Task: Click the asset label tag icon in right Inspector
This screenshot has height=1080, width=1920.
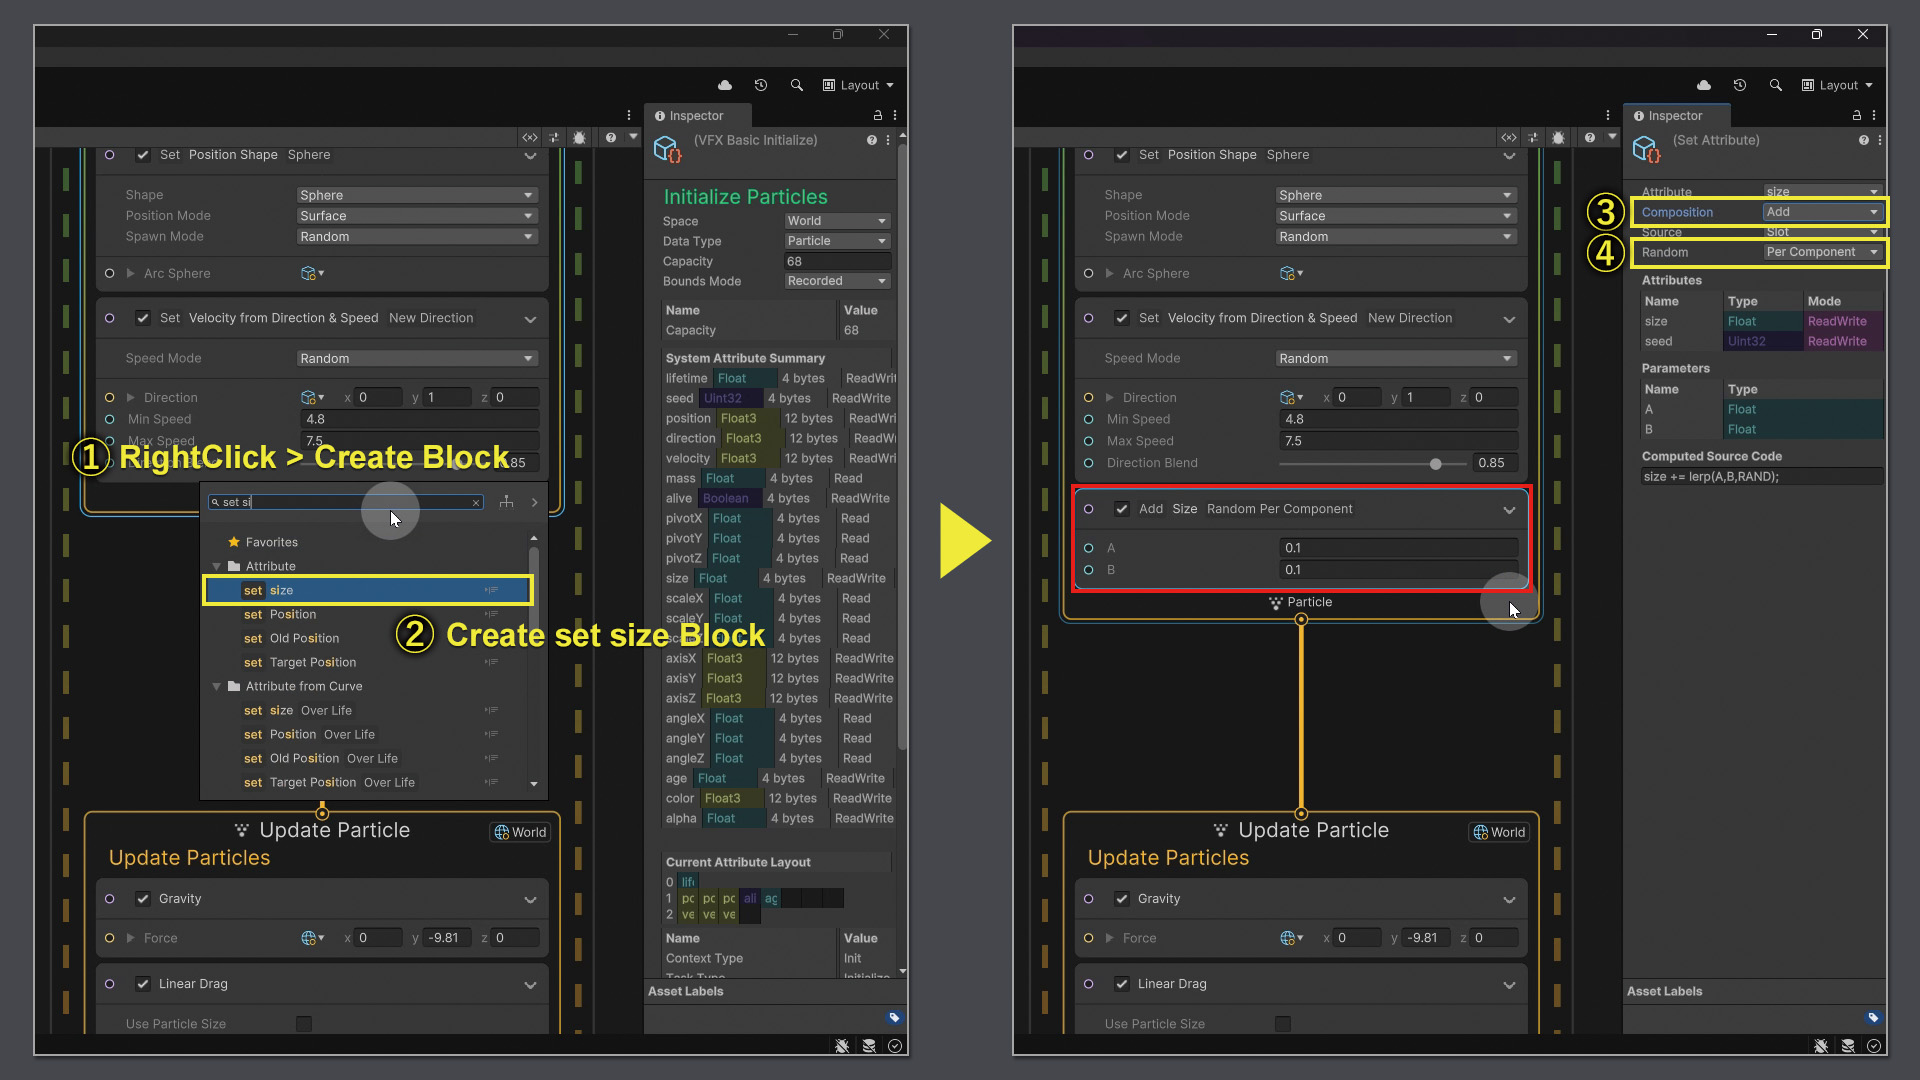Action: (1873, 1018)
